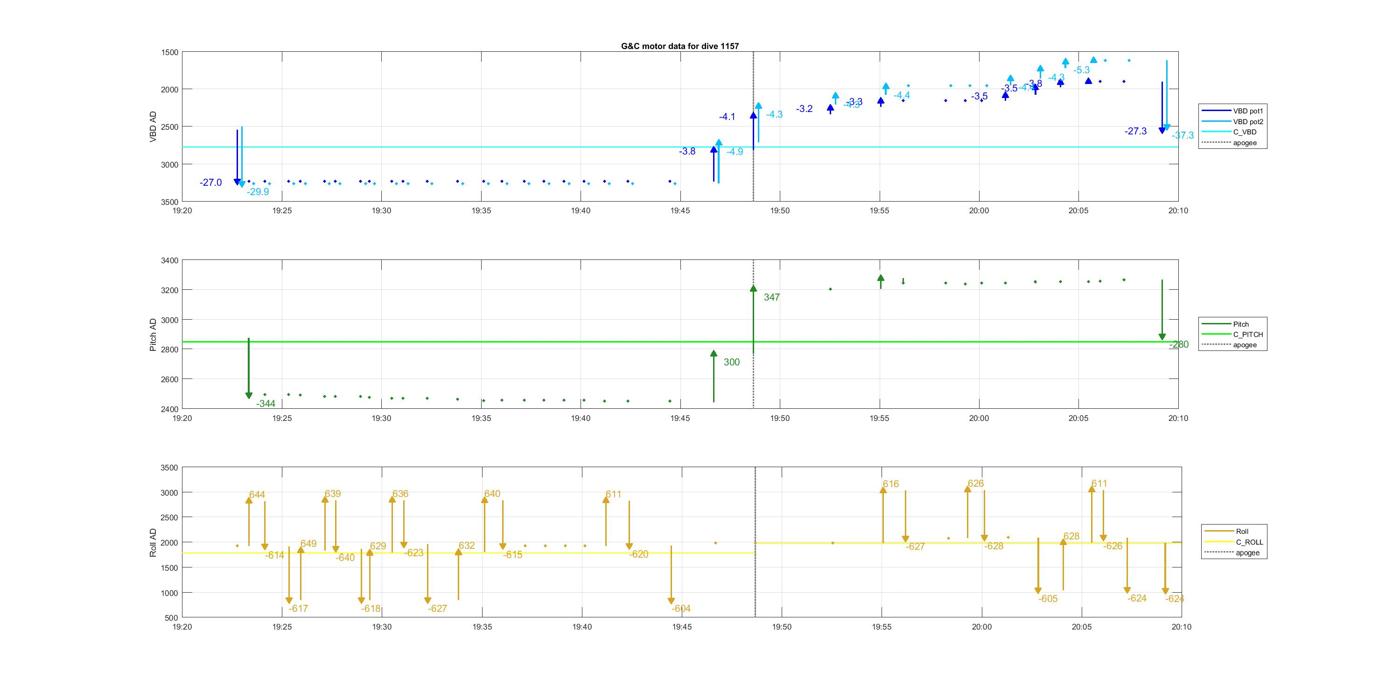Click the yellow C_ROLL legend line sample

pos(1218,542)
